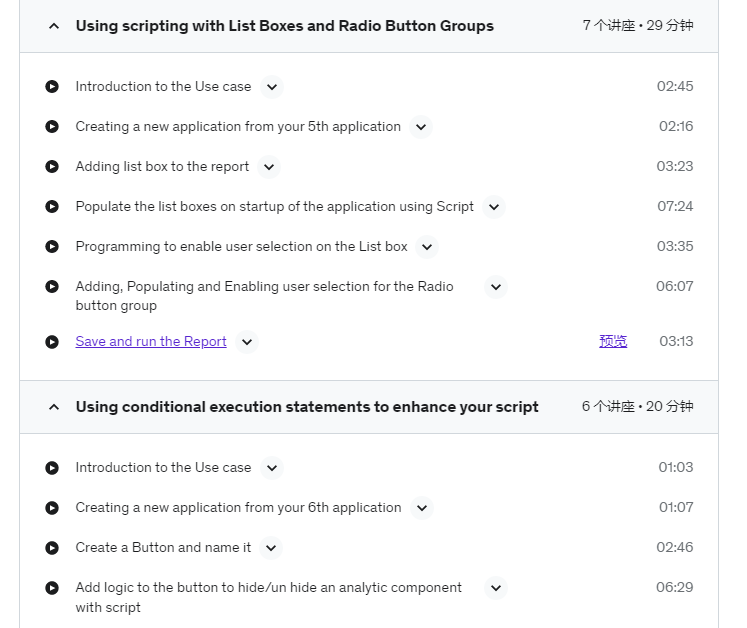Collapse 'Using conditional execution statements' section
Screen dimensions: 747x628
point(54,407)
